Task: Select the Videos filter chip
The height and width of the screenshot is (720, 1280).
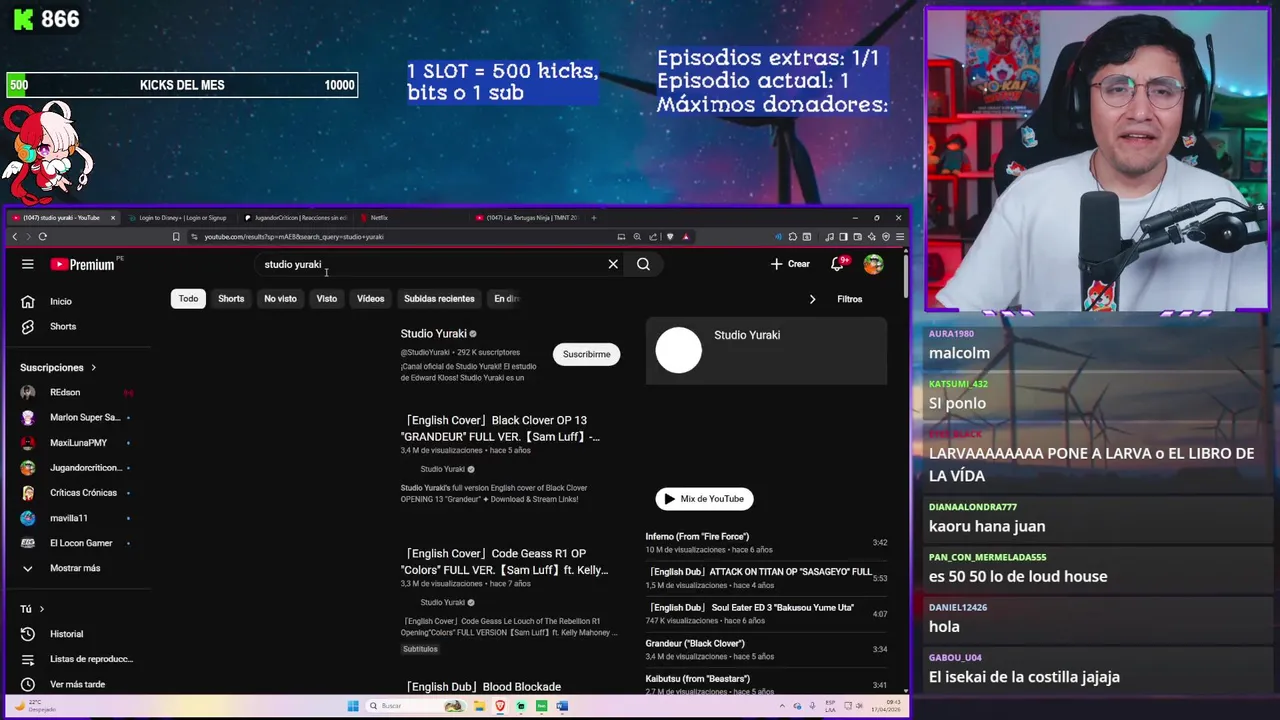Action: (371, 298)
